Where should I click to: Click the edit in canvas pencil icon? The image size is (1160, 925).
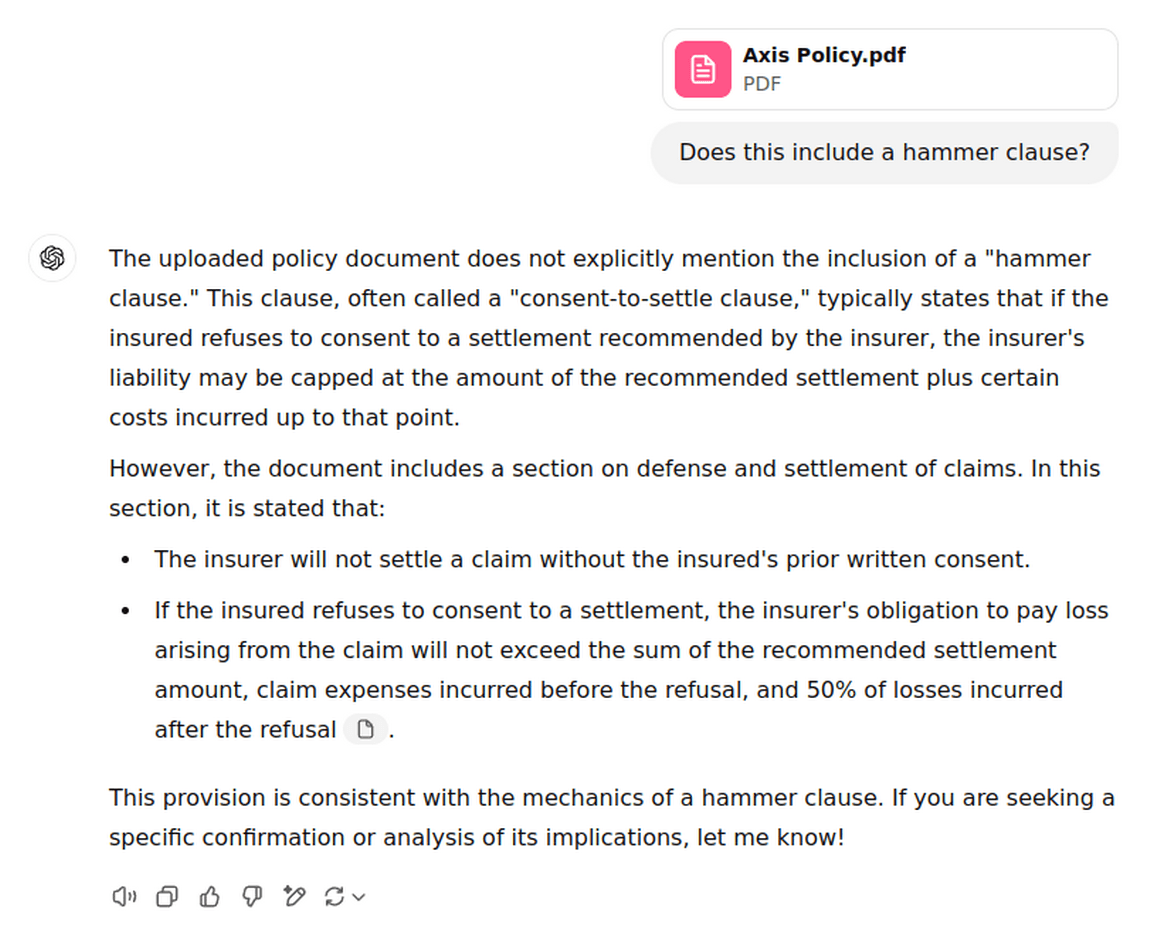coord(294,897)
